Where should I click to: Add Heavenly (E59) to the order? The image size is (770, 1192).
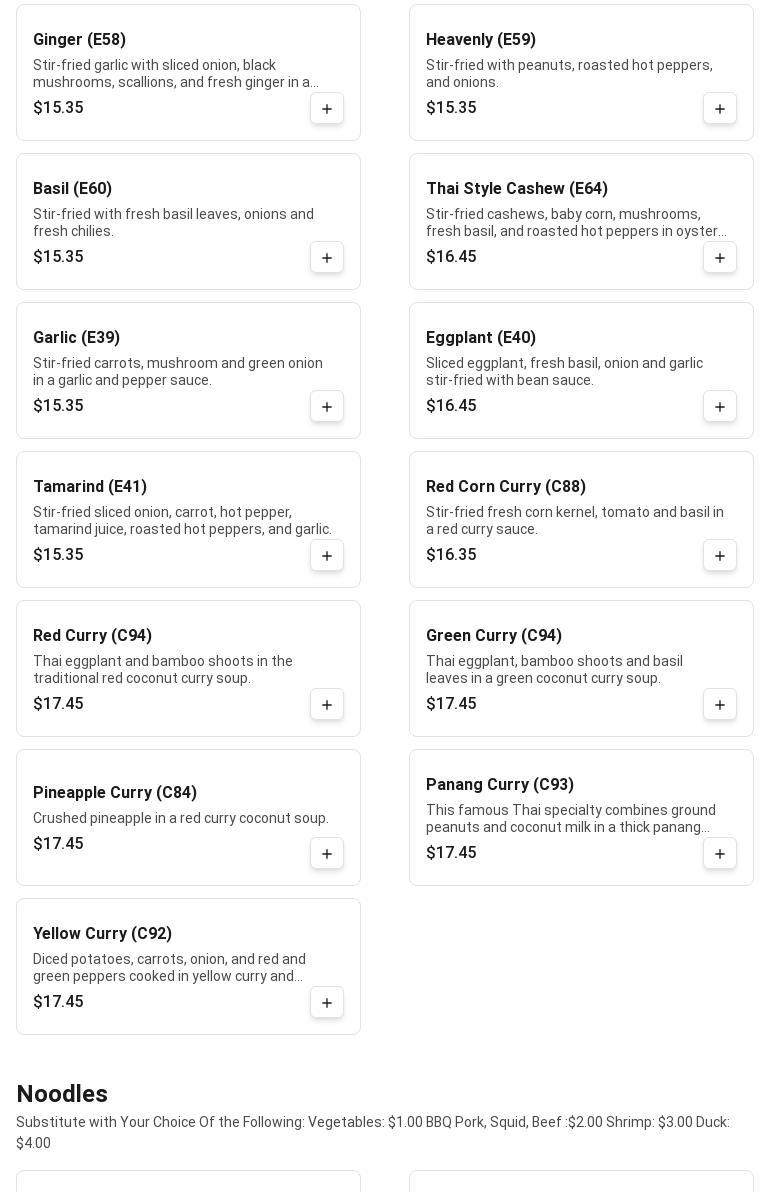720,109
